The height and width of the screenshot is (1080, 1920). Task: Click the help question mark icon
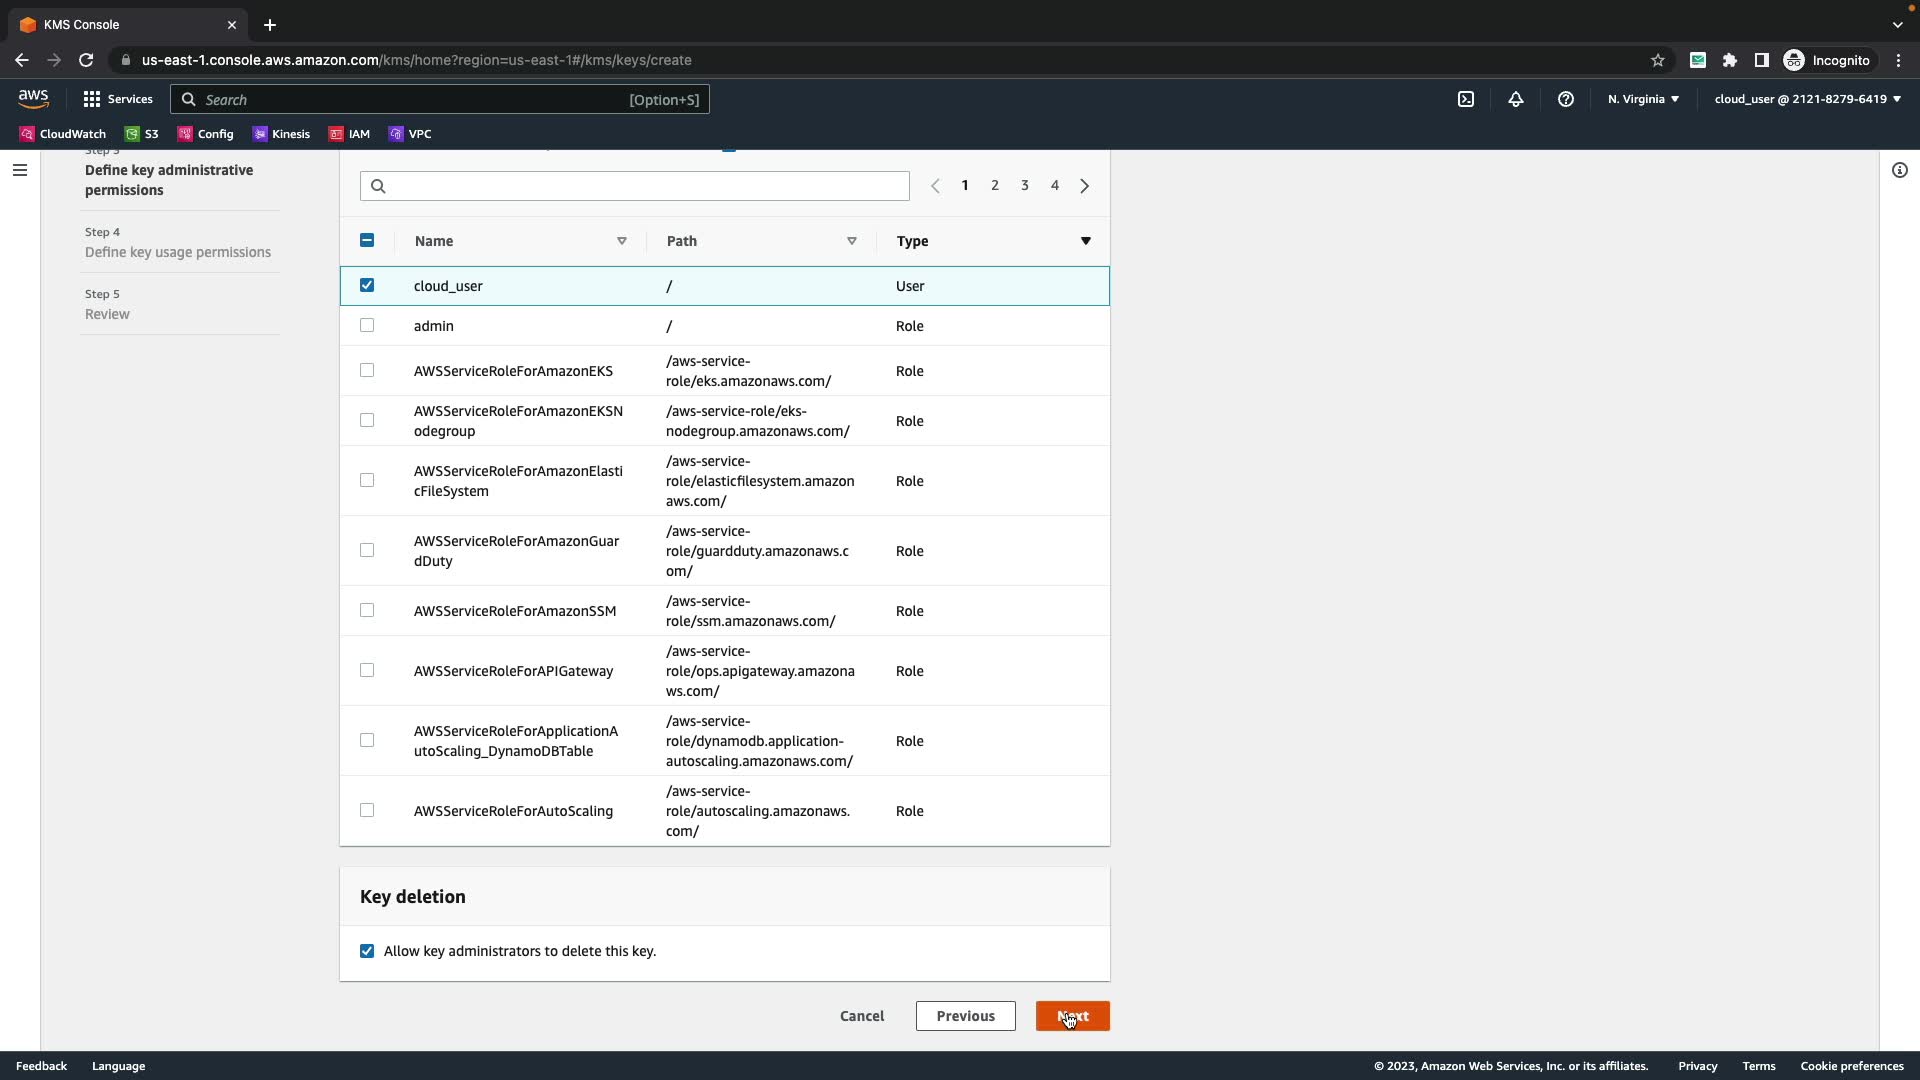point(1565,99)
